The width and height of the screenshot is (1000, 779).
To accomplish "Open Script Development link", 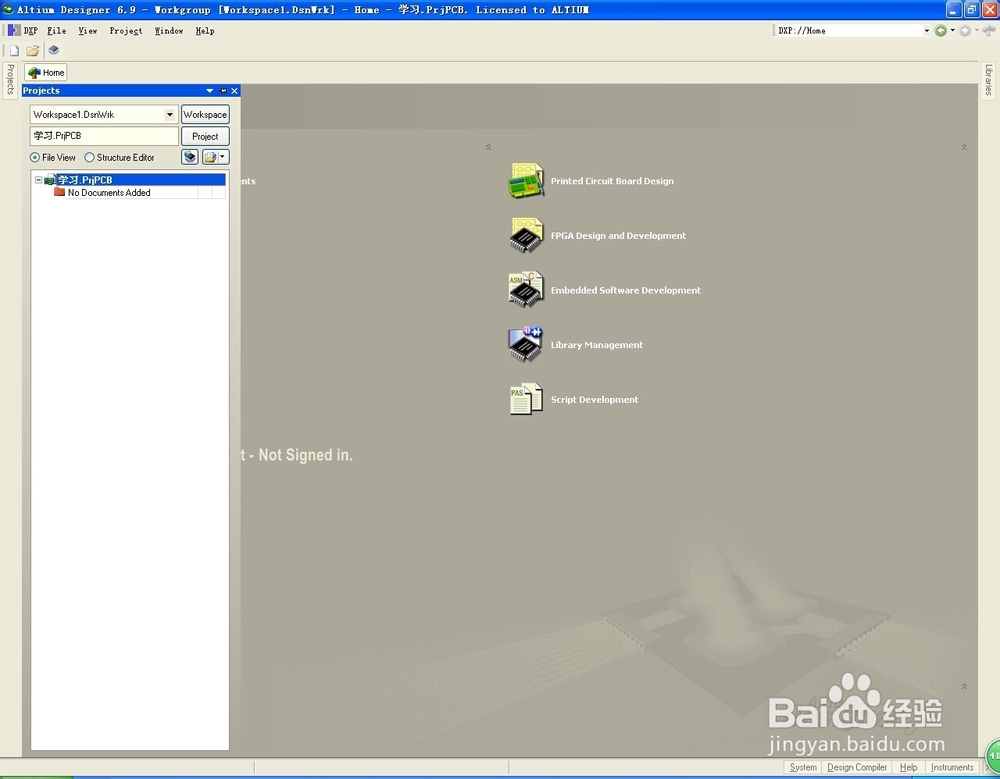I will tap(594, 399).
